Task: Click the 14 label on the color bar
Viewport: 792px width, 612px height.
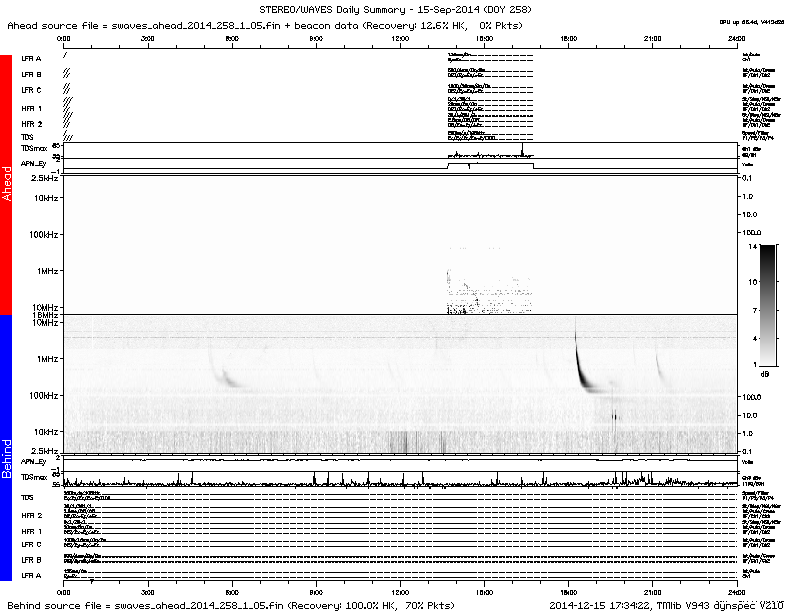Action: (x=753, y=246)
